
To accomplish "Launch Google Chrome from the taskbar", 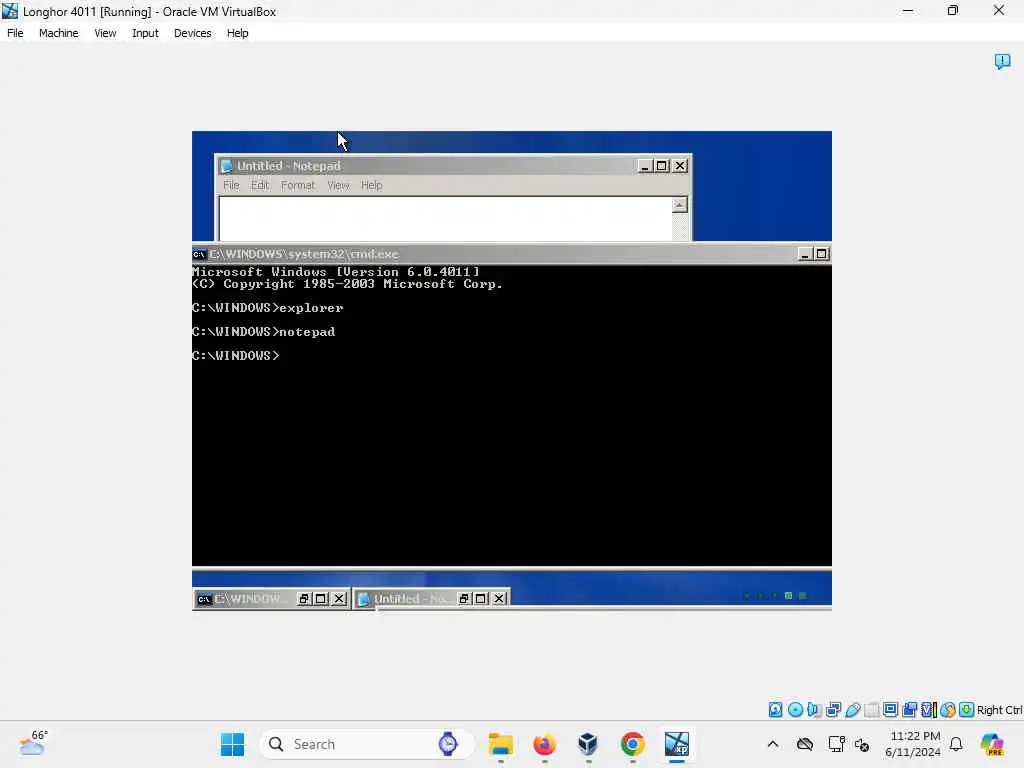I will [x=632, y=744].
